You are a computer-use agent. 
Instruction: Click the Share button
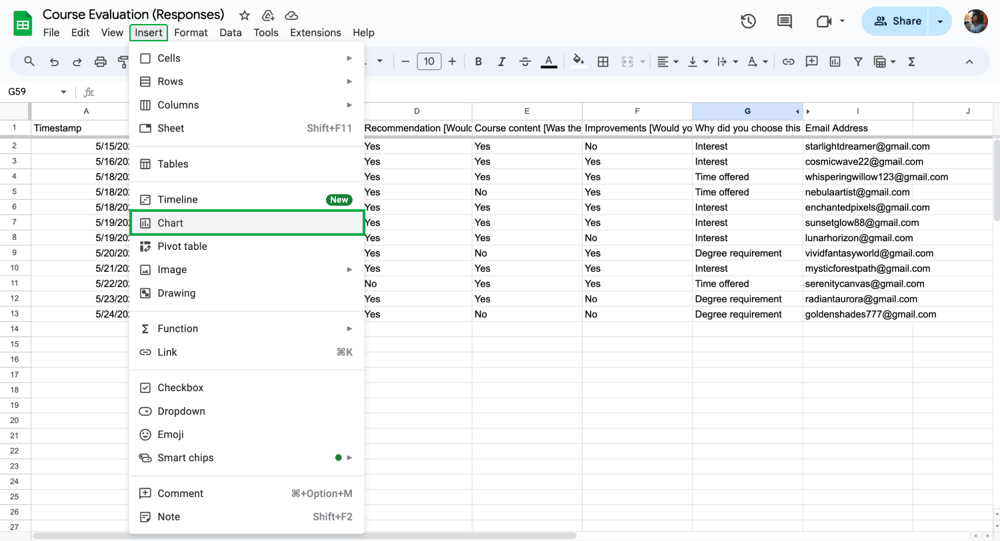pyautogui.click(x=897, y=21)
